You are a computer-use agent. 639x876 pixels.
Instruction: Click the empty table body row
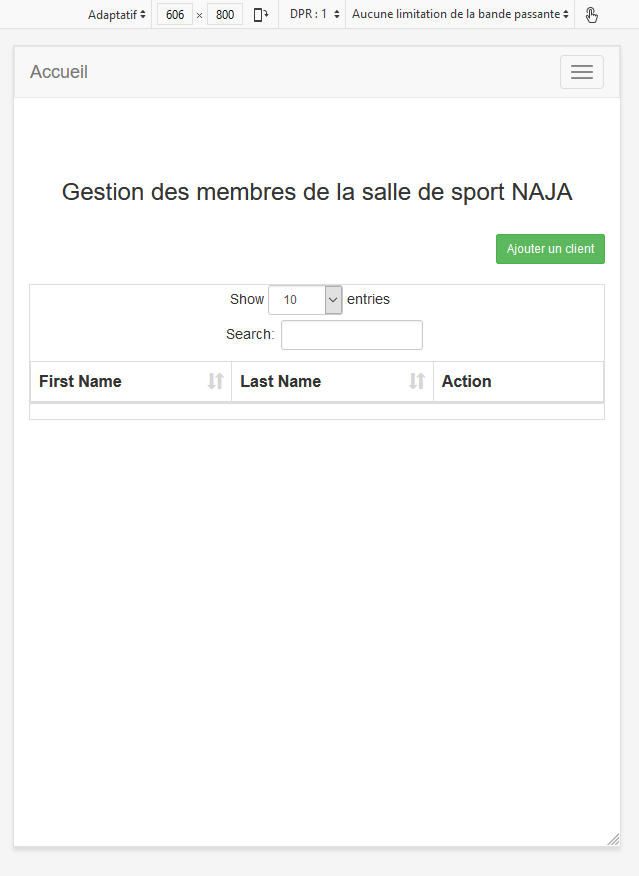[x=317, y=412]
